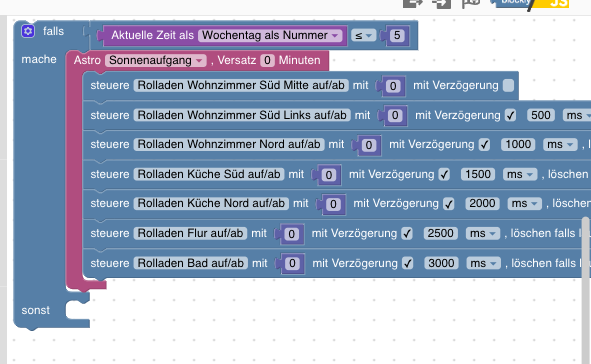Toggle delay checkbox on Küche Süd row

coord(444,174)
